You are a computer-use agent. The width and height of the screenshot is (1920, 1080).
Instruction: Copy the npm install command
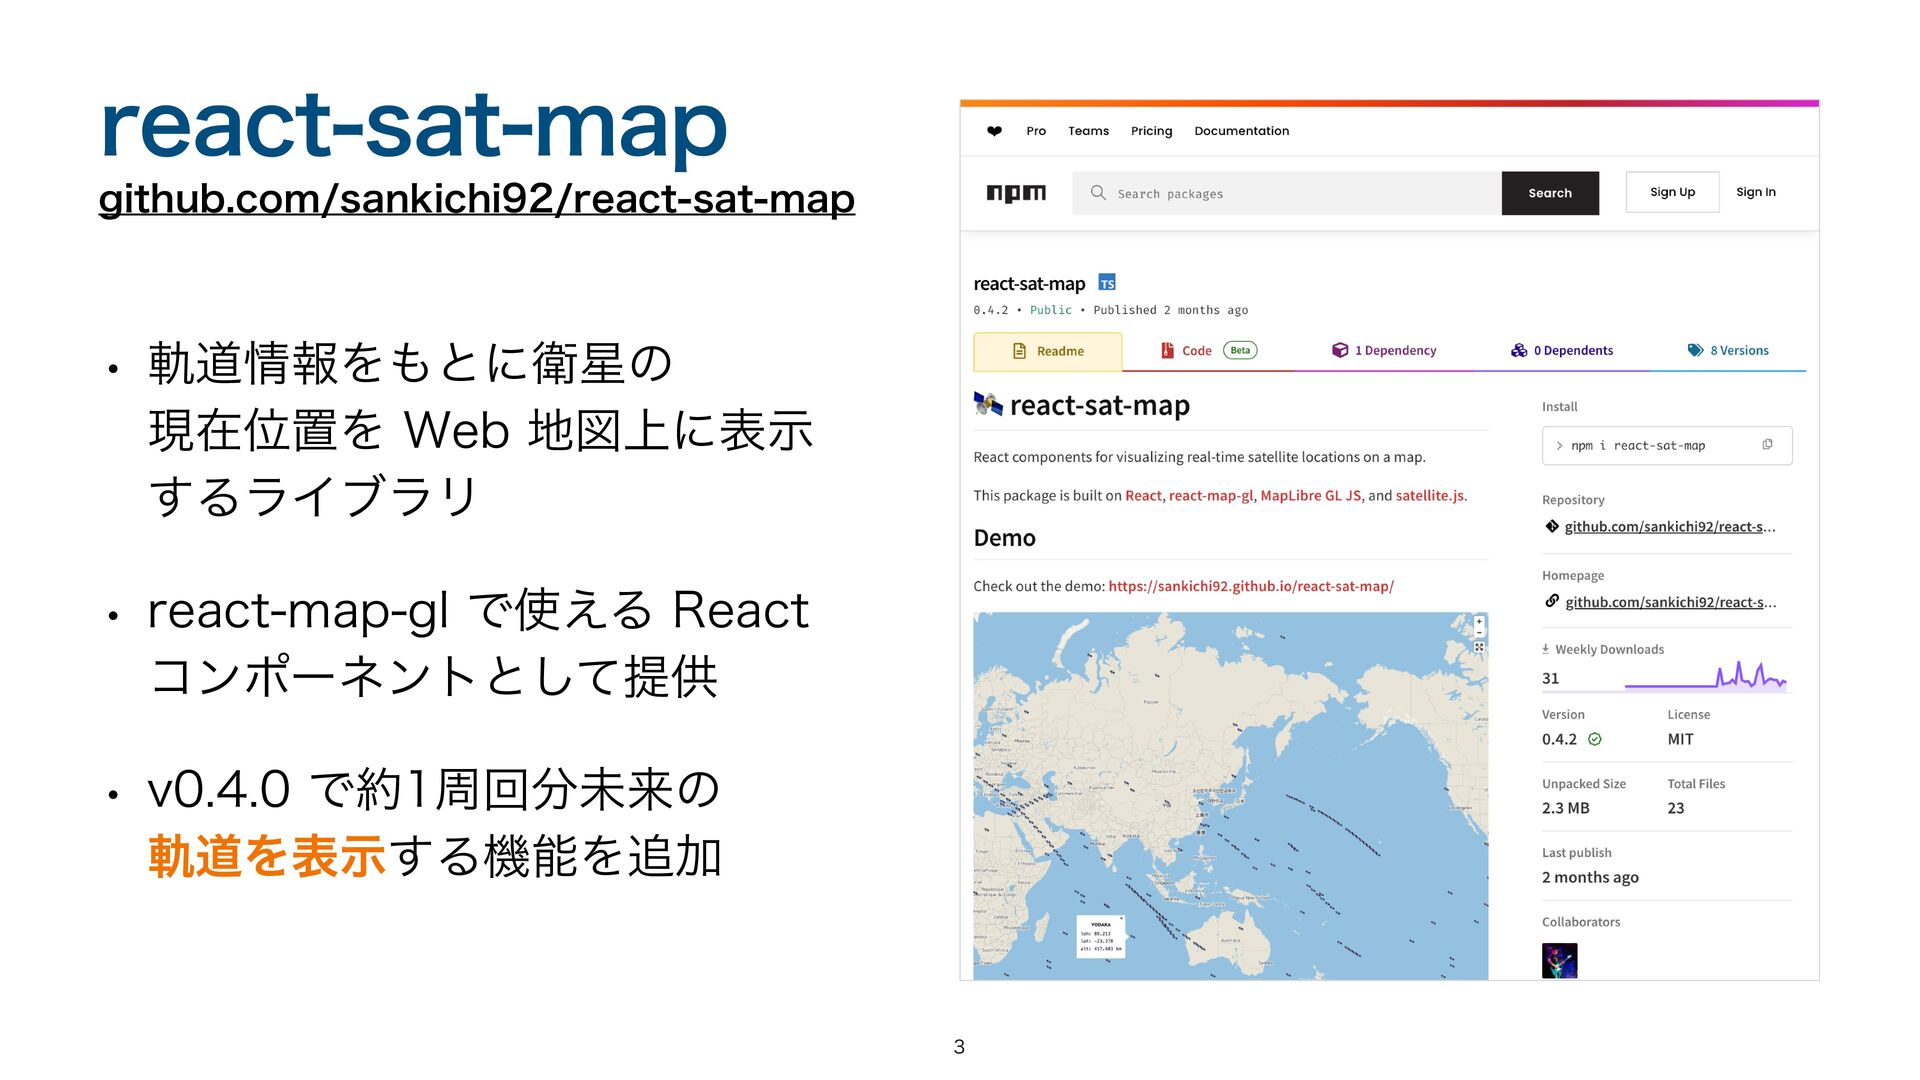pyautogui.click(x=1767, y=445)
